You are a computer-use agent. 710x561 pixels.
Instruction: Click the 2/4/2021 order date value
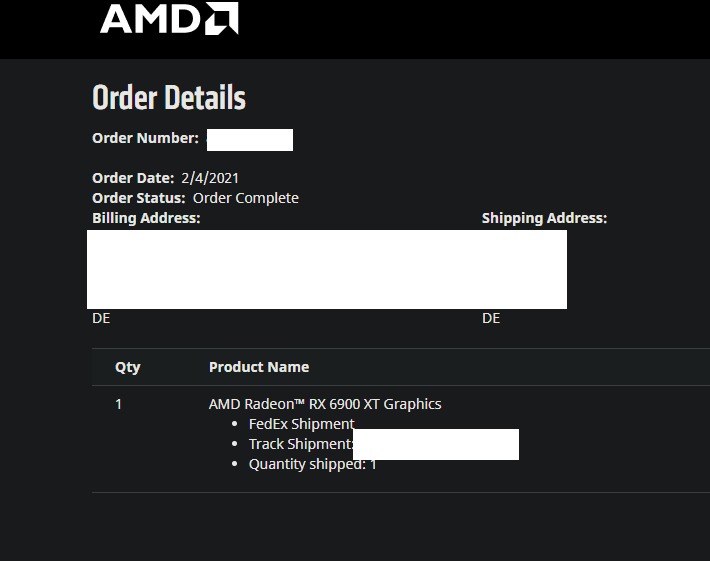pos(210,178)
